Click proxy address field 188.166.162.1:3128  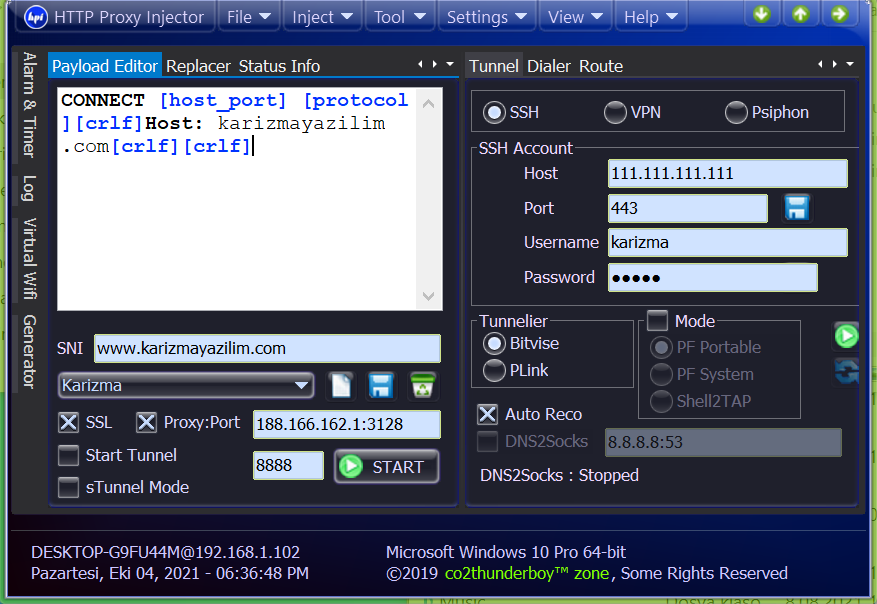pos(347,424)
